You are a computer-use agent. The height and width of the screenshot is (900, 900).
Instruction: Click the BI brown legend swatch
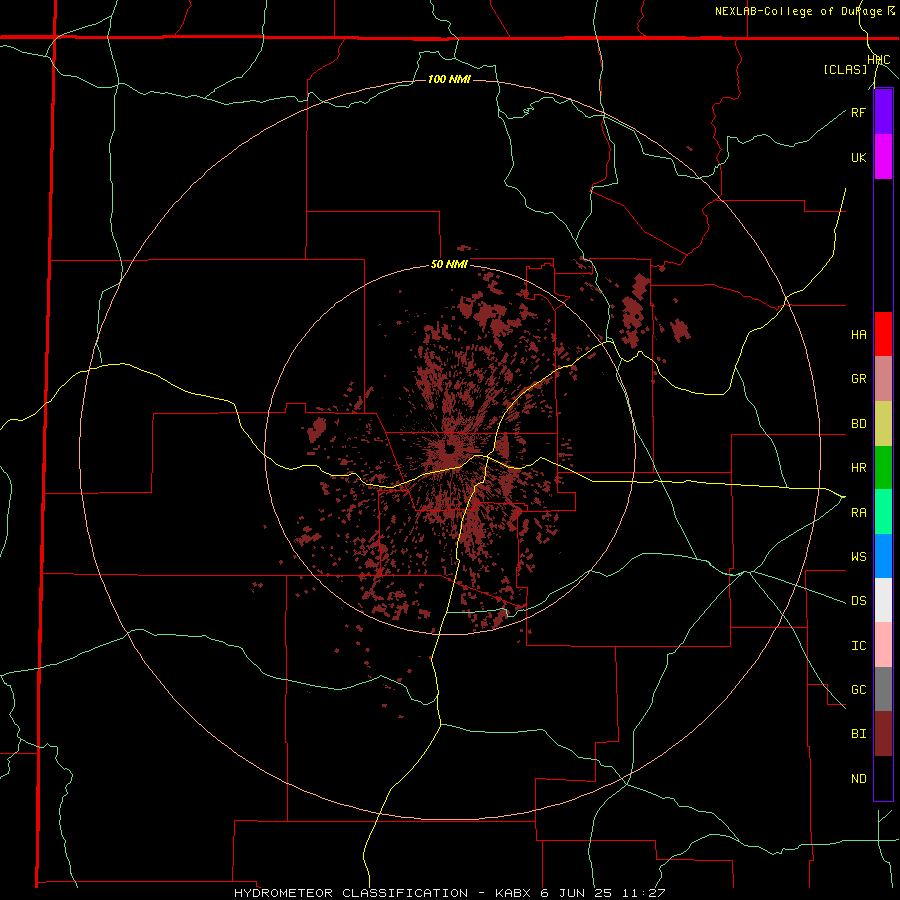883,734
